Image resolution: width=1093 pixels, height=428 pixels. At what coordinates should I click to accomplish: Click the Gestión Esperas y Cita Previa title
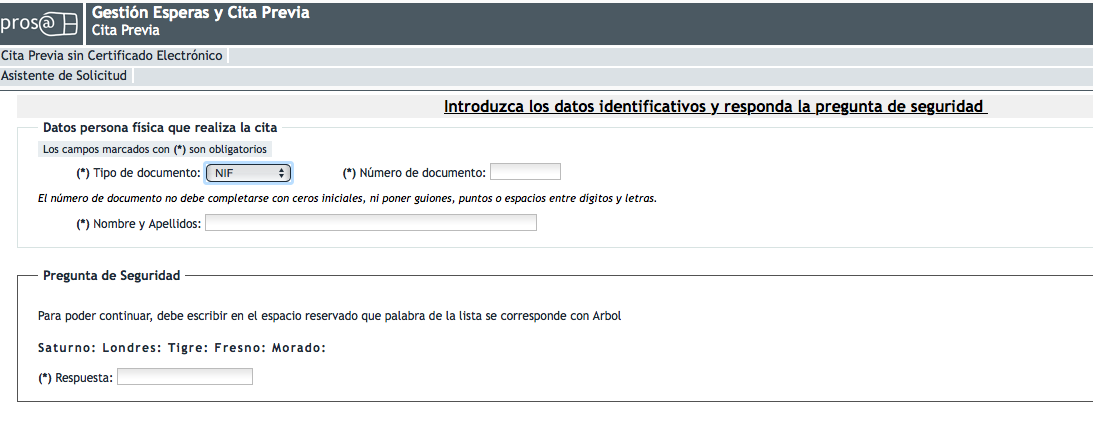click(200, 13)
